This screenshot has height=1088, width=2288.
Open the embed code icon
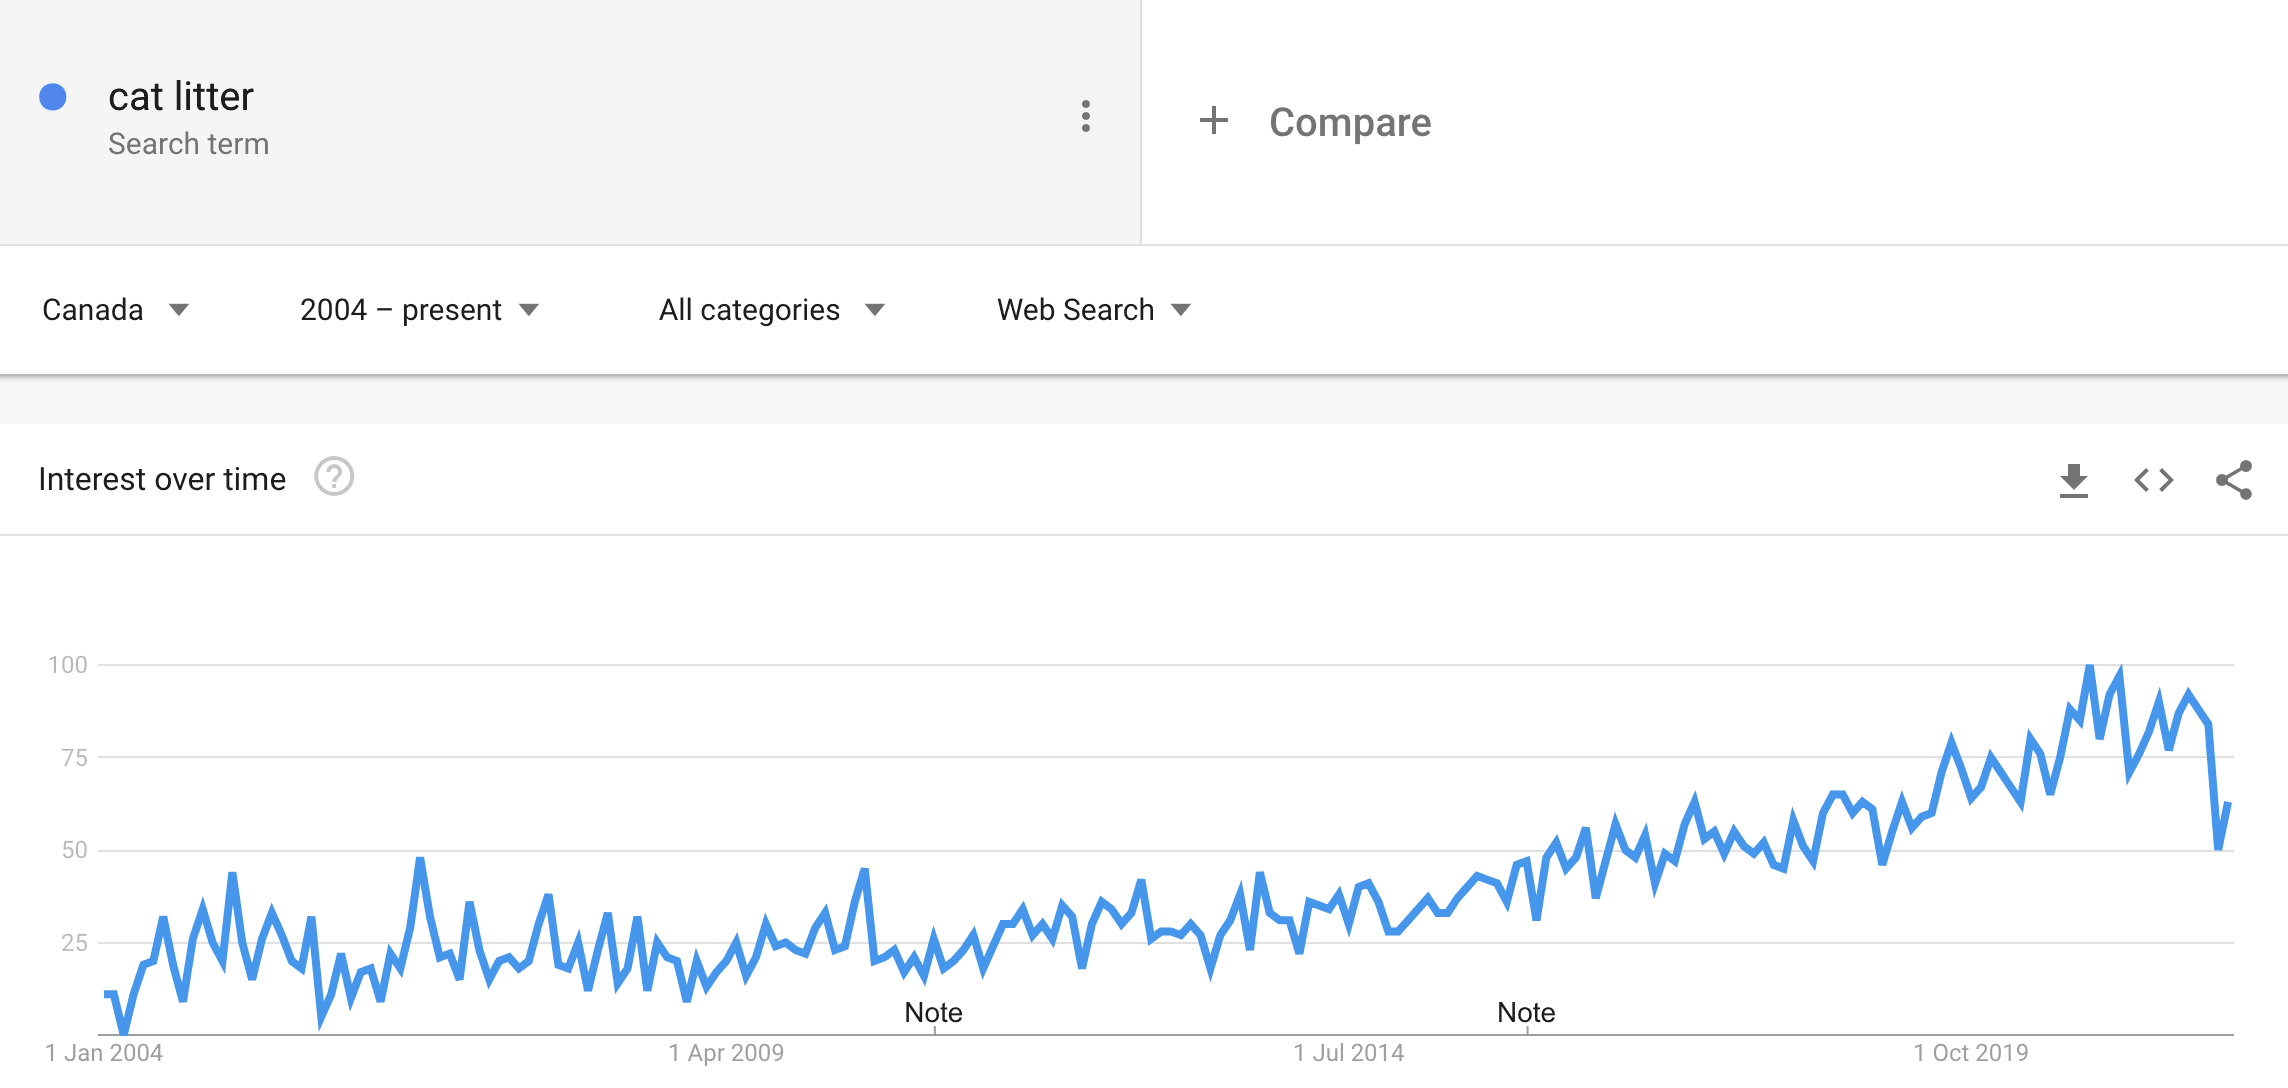2154,480
